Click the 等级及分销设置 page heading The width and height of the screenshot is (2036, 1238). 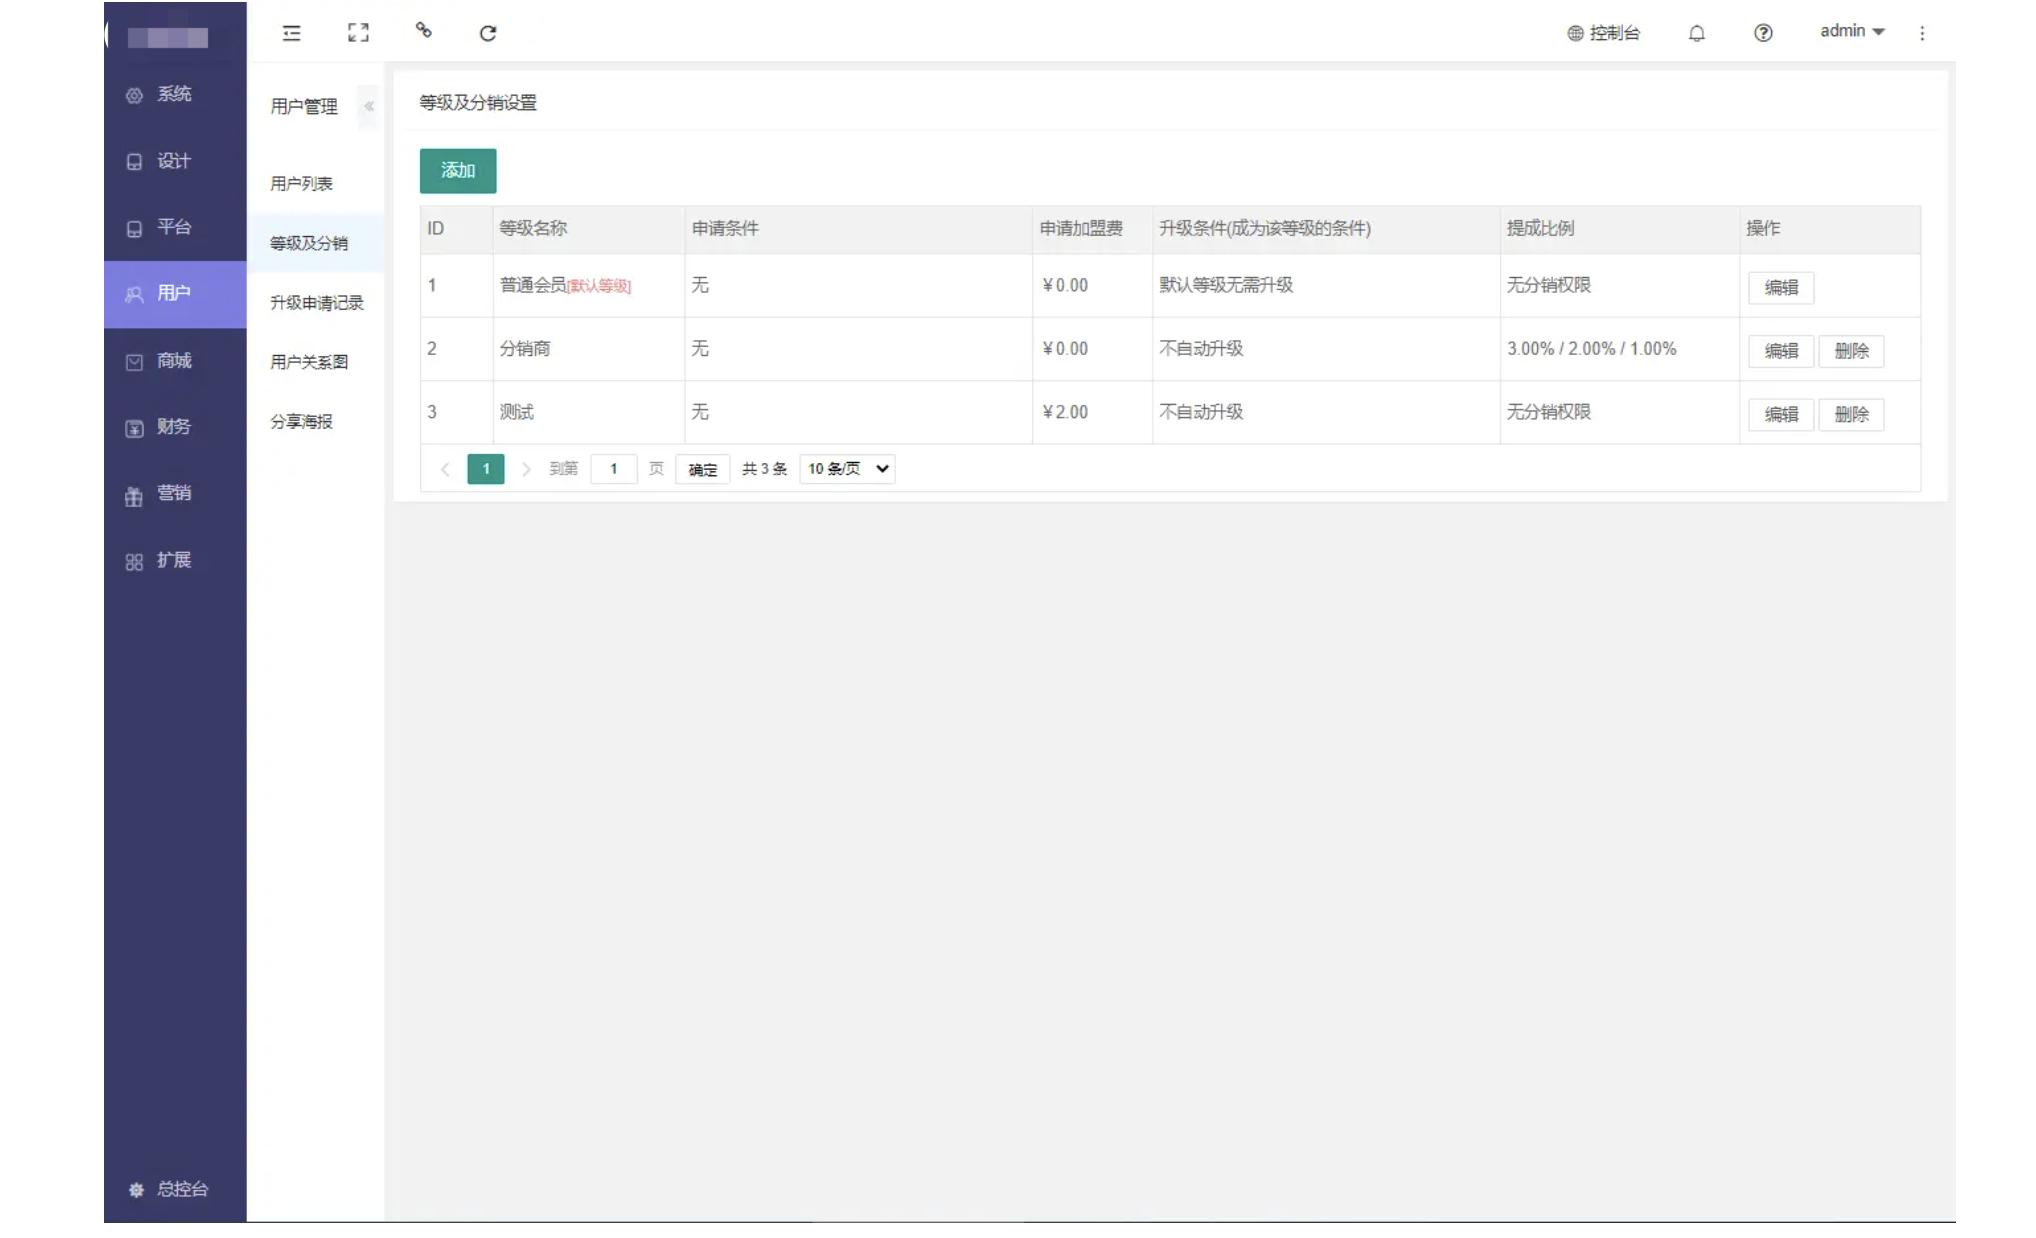pyautogui.click(x=478, y=103)
